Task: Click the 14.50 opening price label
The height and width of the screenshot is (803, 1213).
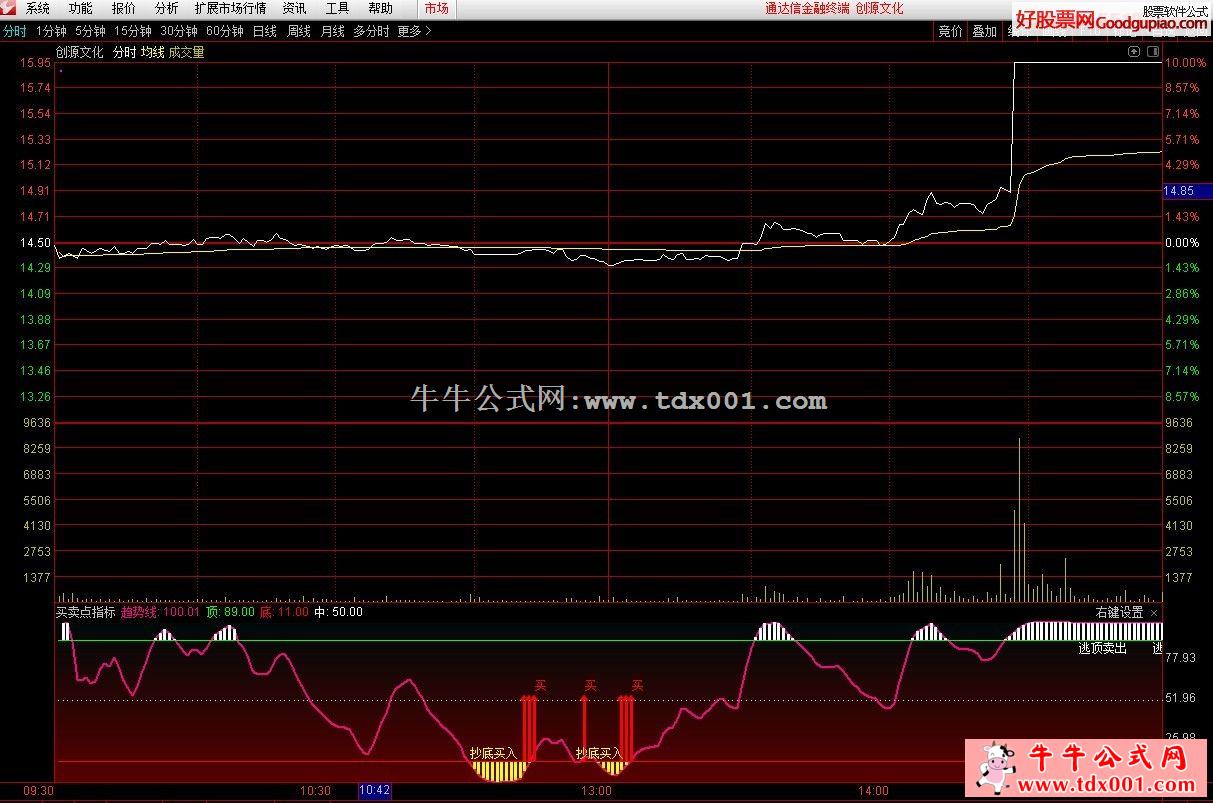Action: 35,243
